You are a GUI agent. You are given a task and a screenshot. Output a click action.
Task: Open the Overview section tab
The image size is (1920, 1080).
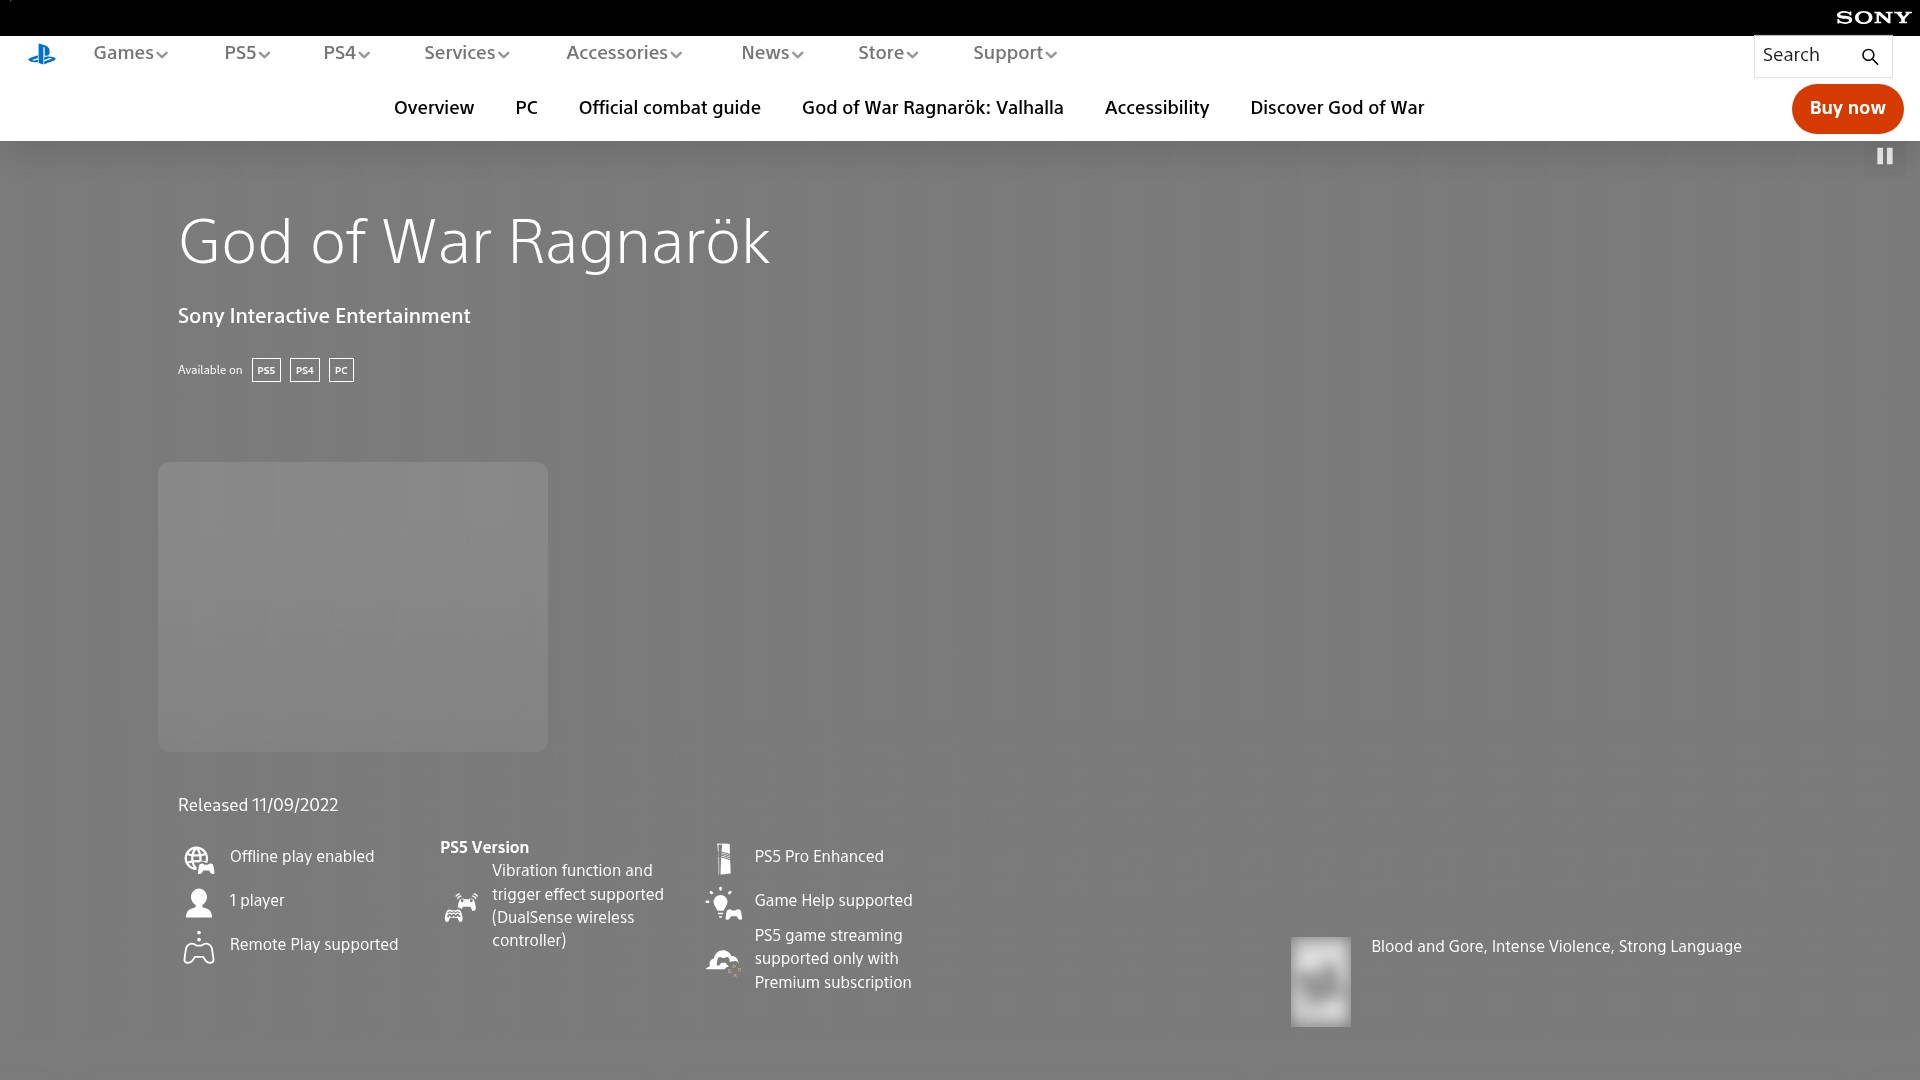tap(434, 108)
